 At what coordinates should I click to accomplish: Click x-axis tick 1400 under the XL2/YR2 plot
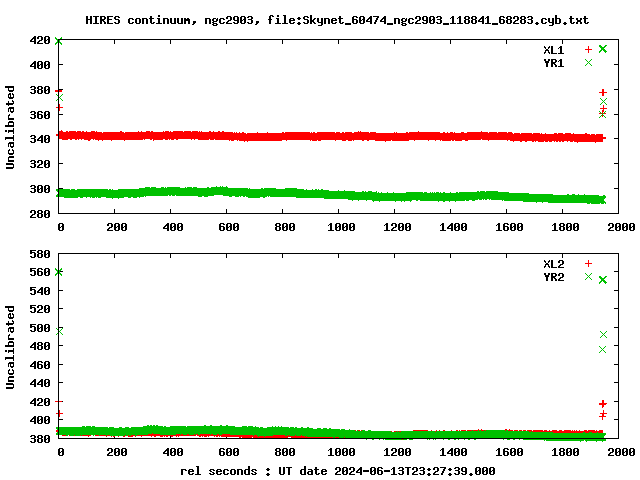(x=453, y=452)
